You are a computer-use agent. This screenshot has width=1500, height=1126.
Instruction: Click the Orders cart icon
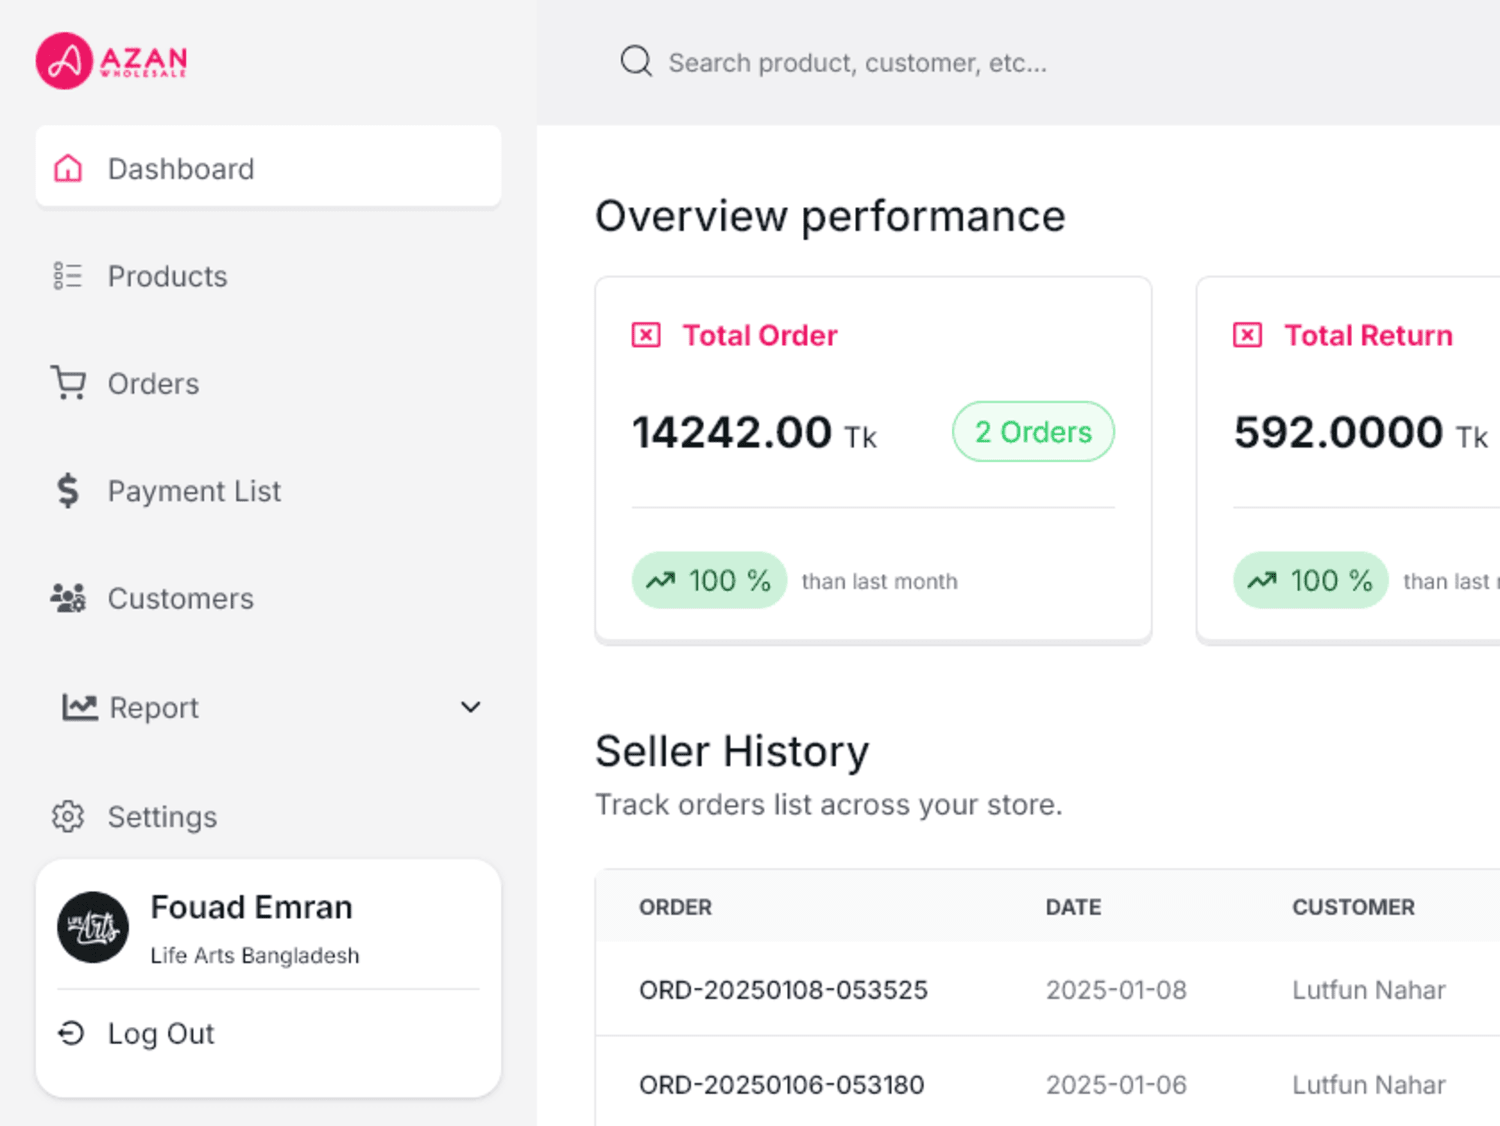[68, 383]
